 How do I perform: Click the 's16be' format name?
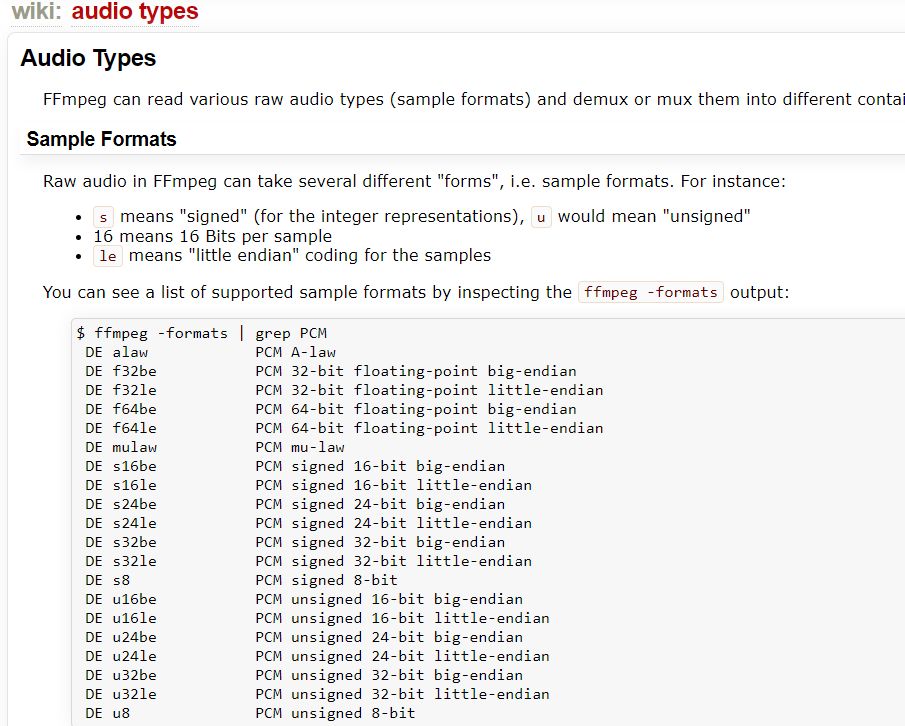(134, 466)
